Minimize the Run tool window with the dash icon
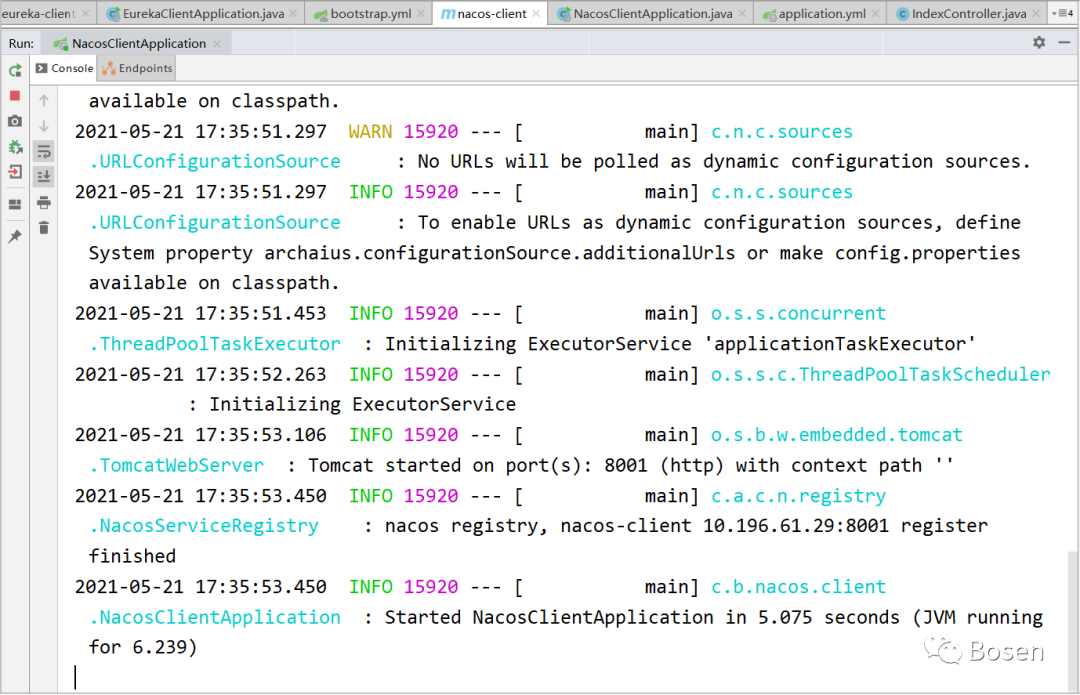The height and width of the screenshot is (695, 1080). click(1064, 43)
